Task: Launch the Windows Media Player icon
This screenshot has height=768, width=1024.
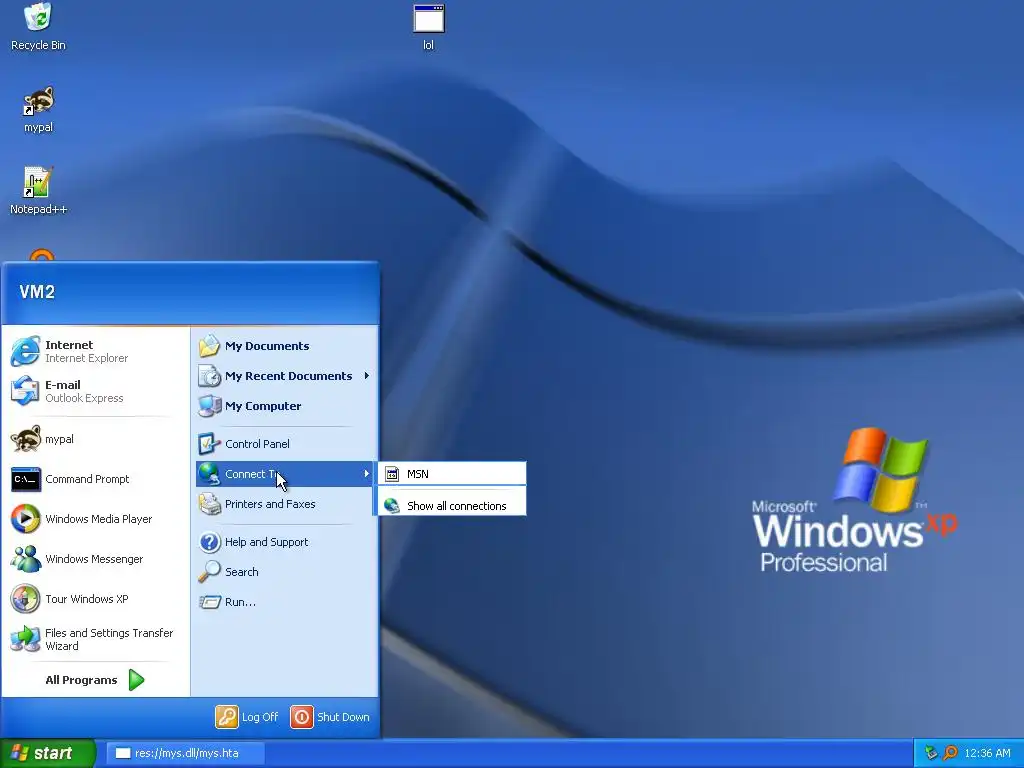Action: tap(25, 519)
